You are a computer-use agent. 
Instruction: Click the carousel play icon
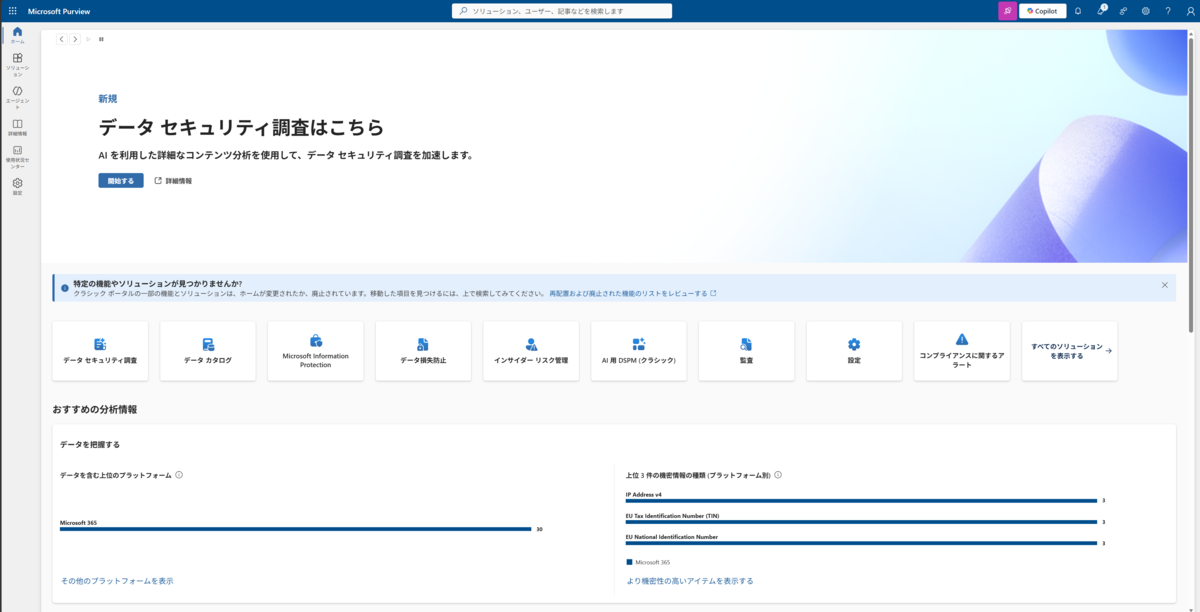tap(88, 39)
